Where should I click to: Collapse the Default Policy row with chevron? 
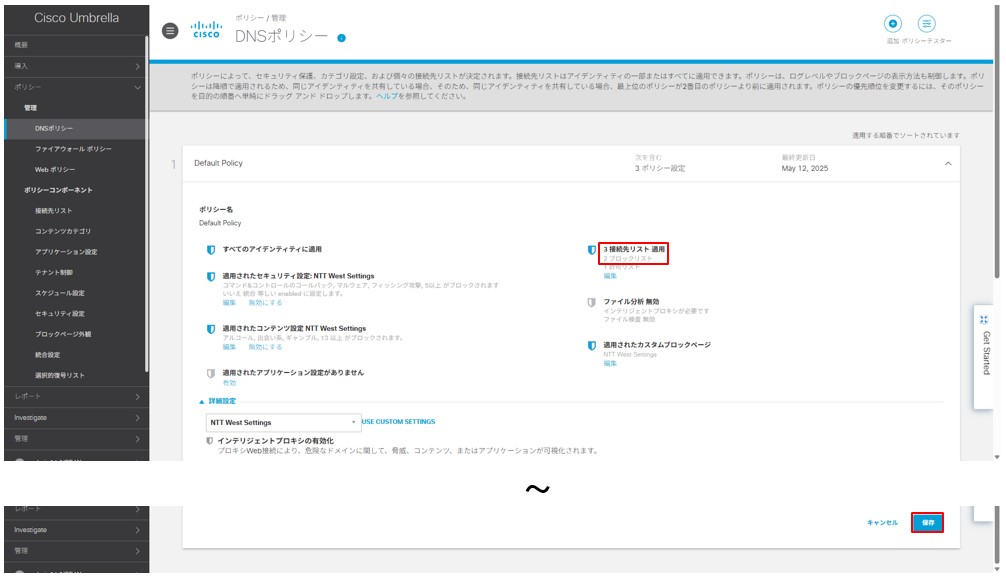[948, 164]
